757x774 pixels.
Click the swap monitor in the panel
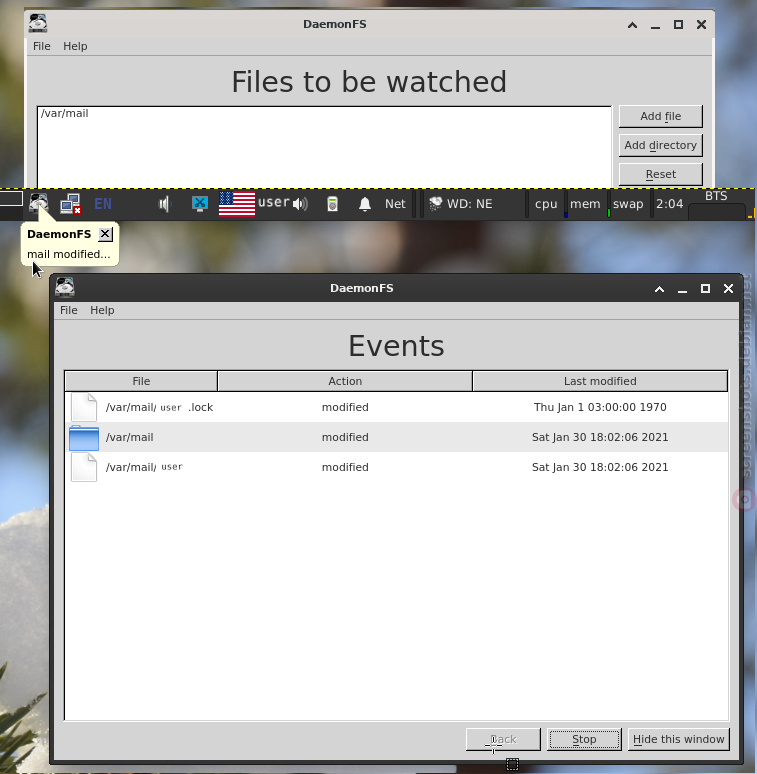pyautogui.click(x=628, y=204)
